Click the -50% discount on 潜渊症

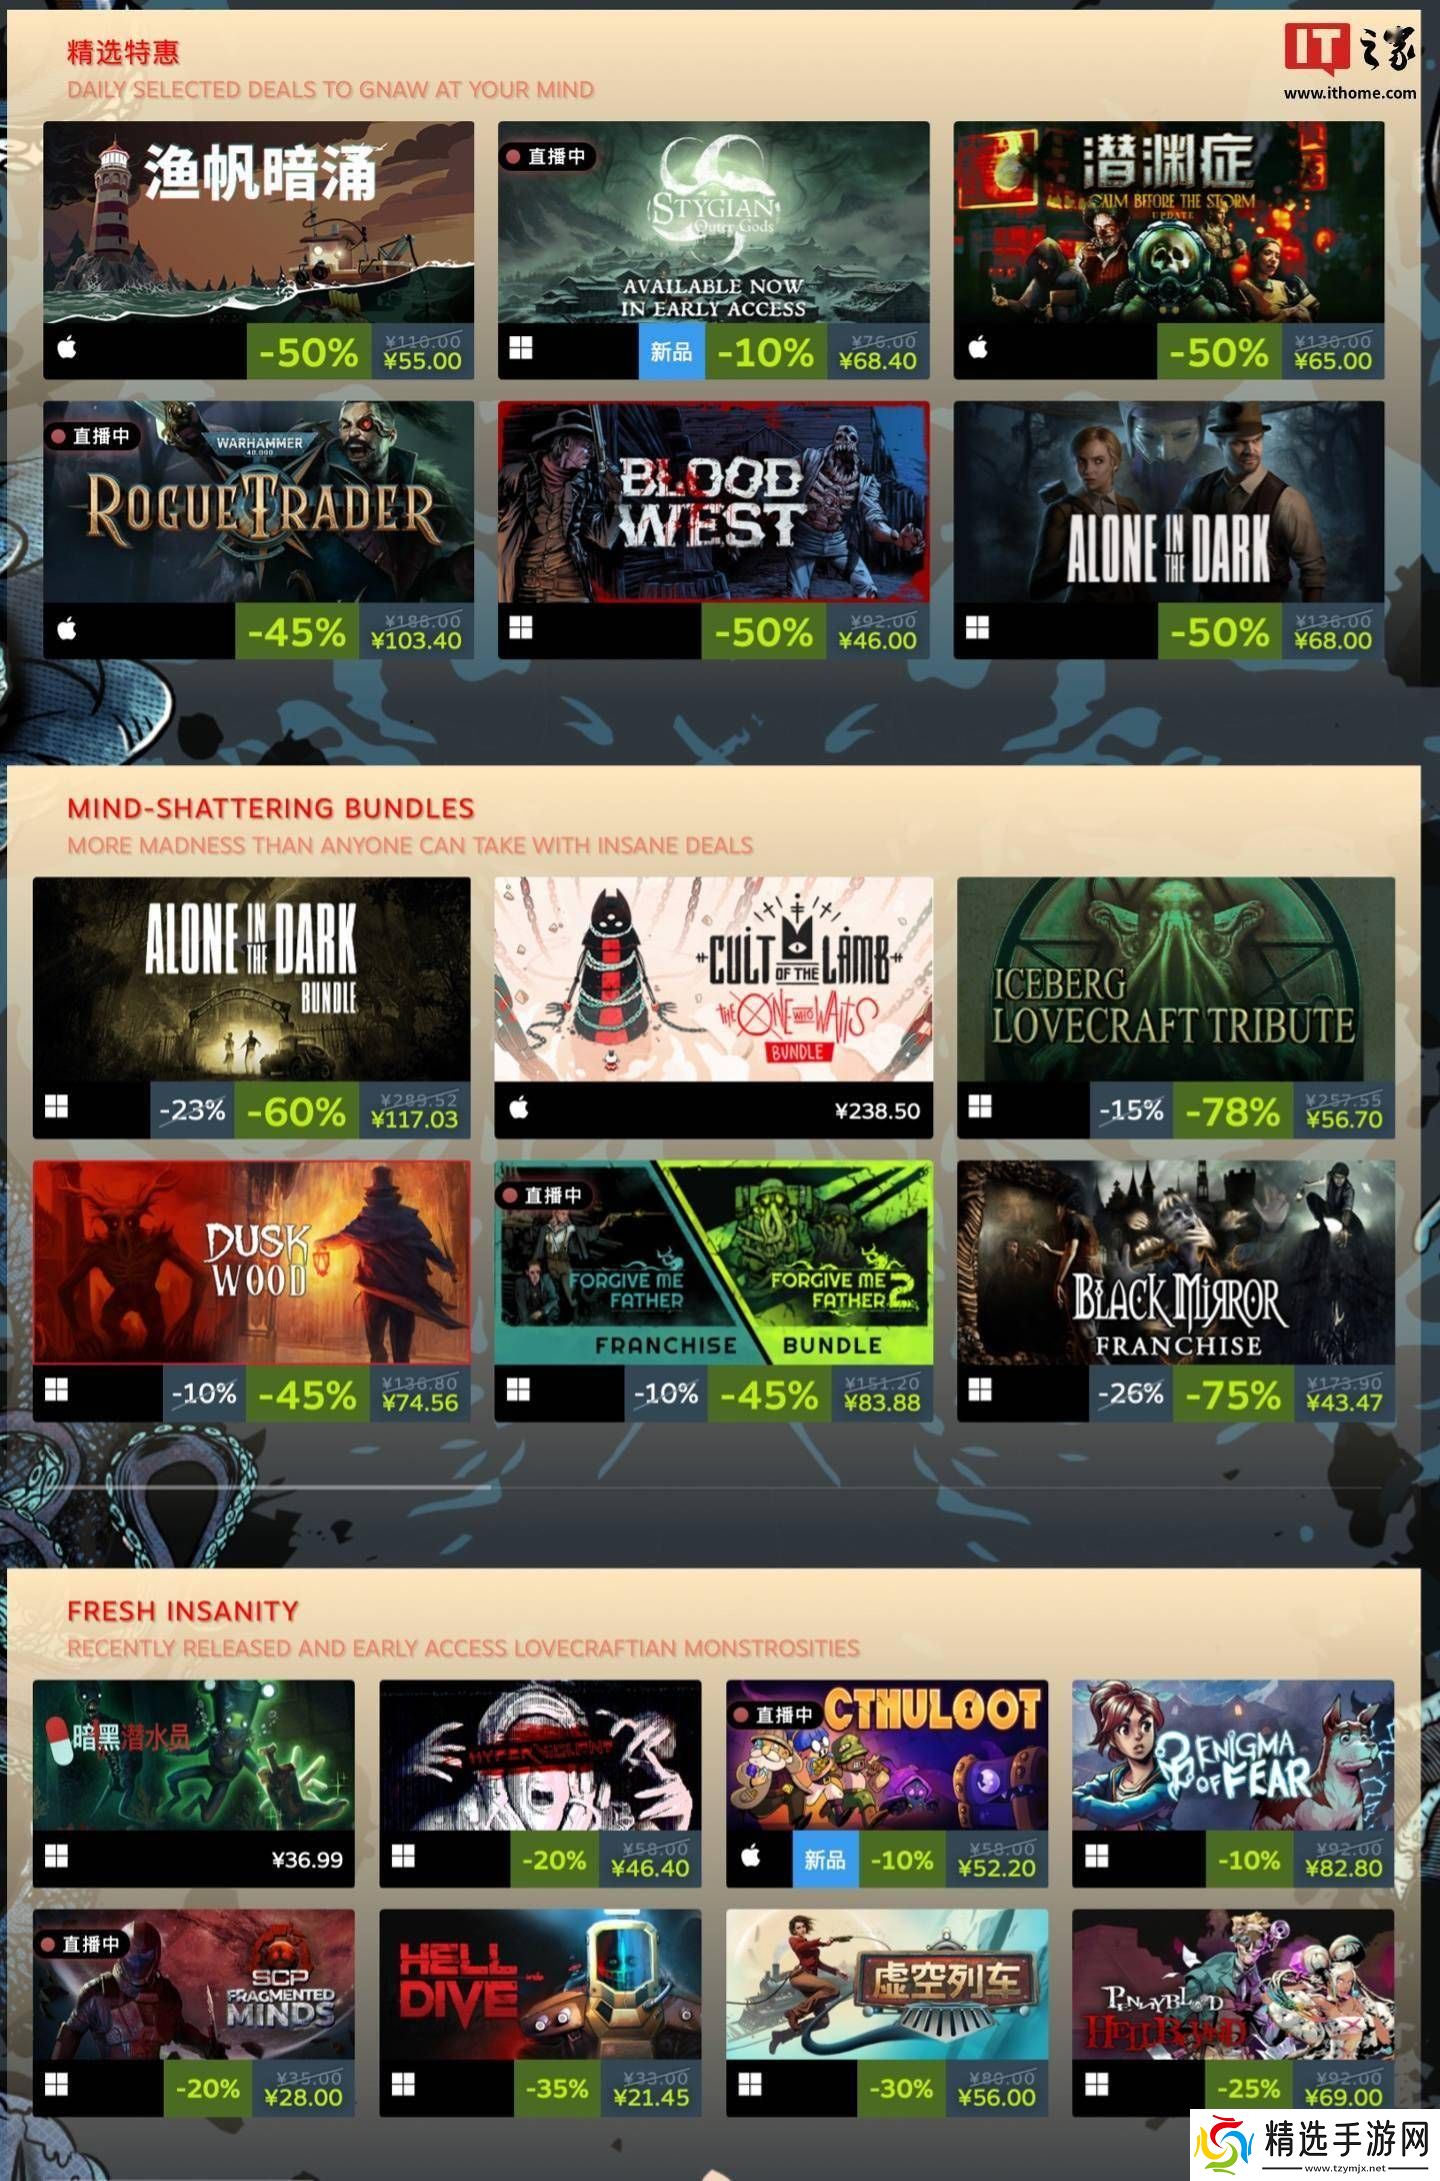[x=1219, y=352]
